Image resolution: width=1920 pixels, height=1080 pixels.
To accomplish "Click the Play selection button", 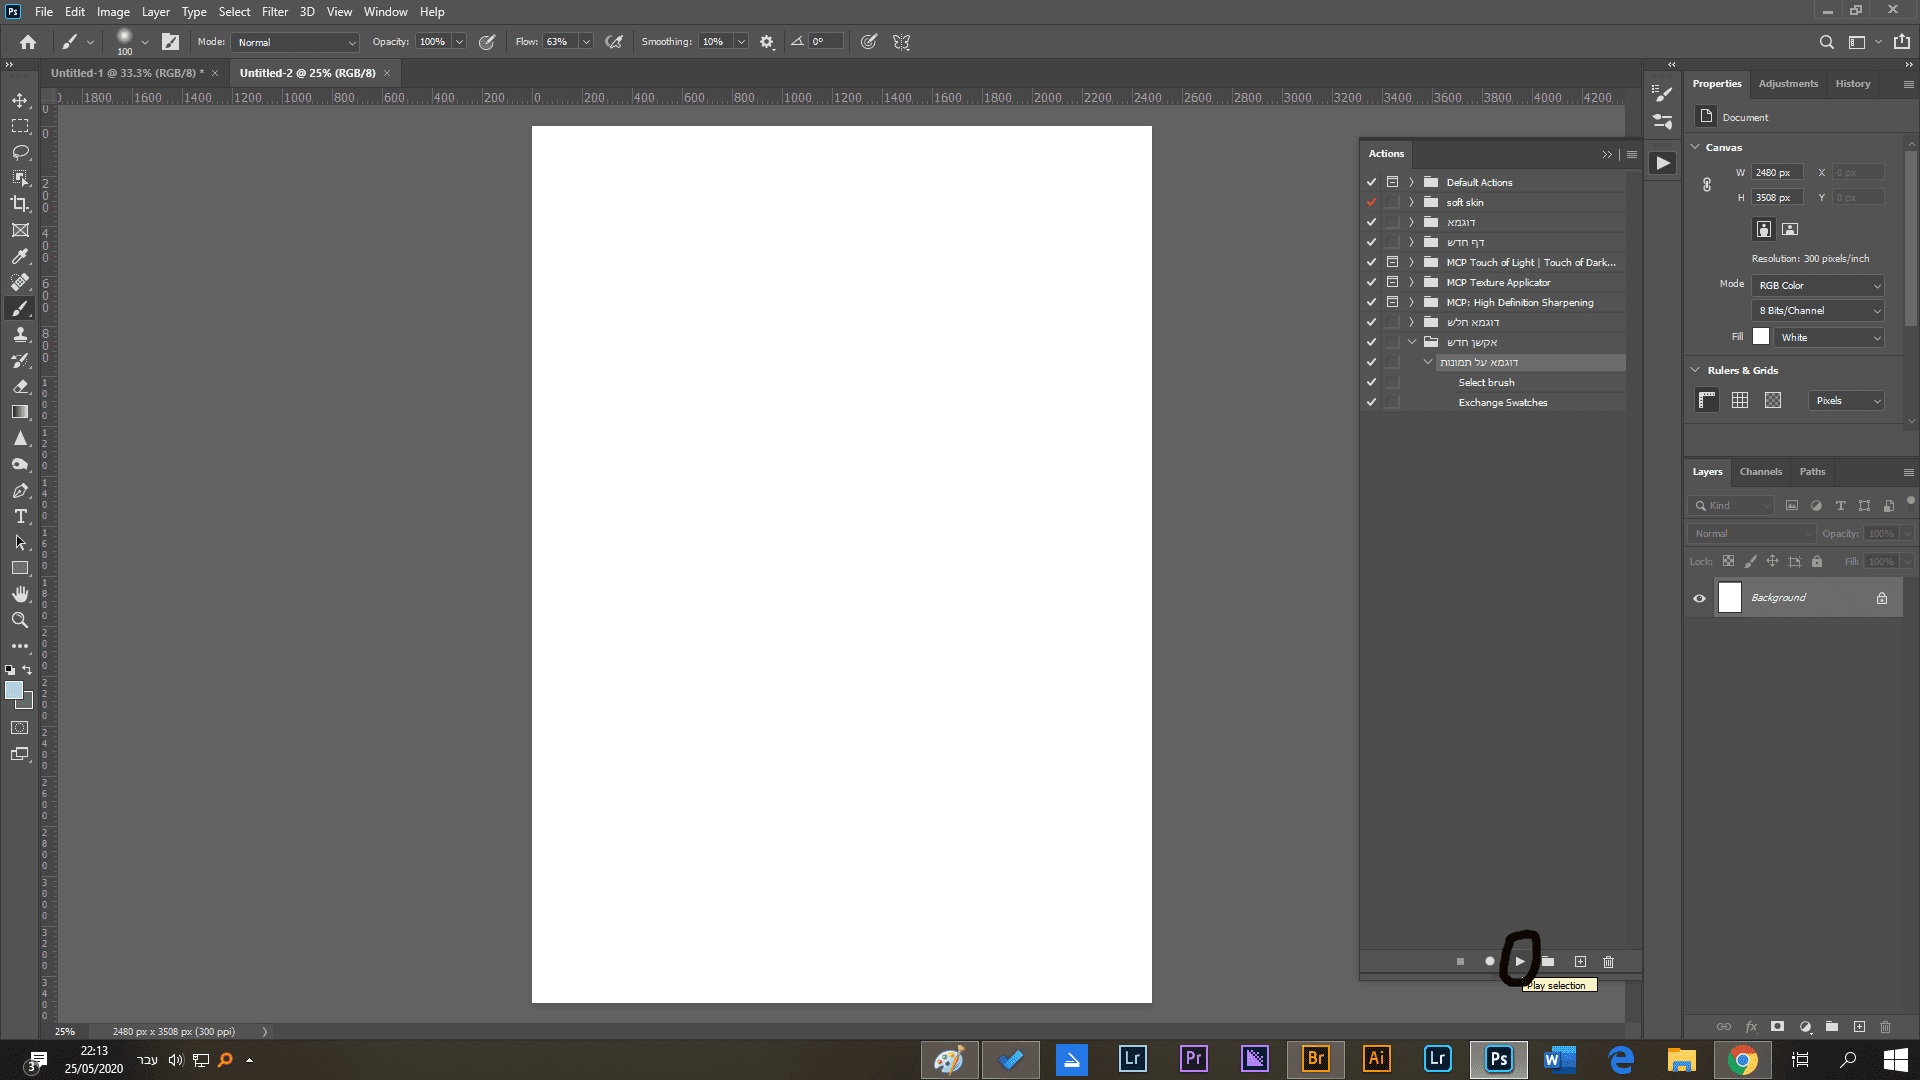I will point(1519,962).
